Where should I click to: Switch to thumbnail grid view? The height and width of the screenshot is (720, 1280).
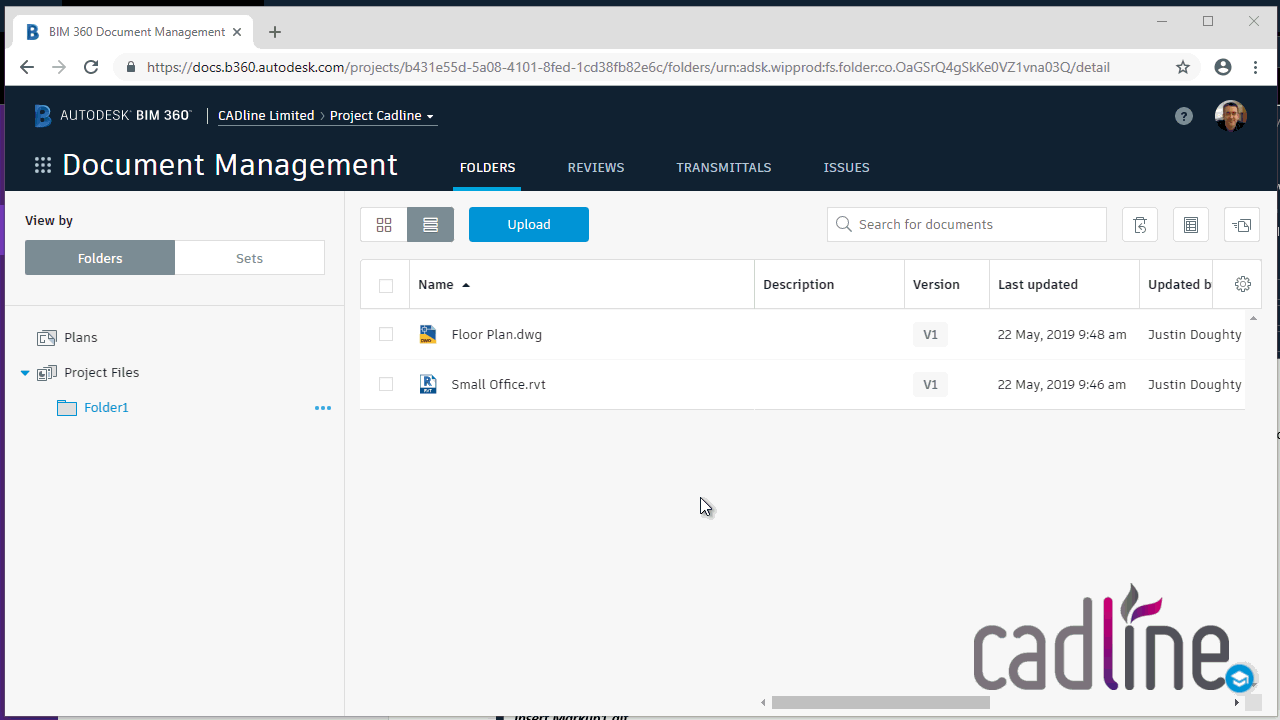[384, 225]
